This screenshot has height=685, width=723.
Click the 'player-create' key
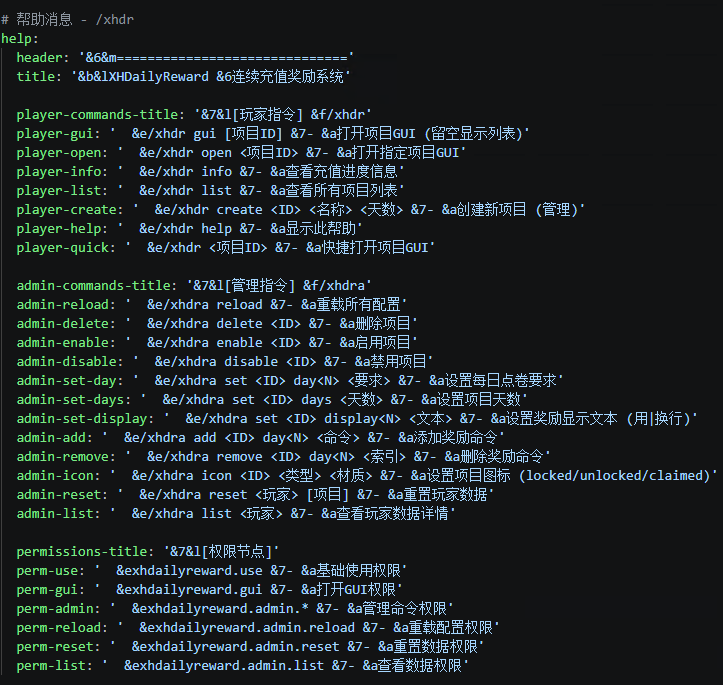(66, 210)
